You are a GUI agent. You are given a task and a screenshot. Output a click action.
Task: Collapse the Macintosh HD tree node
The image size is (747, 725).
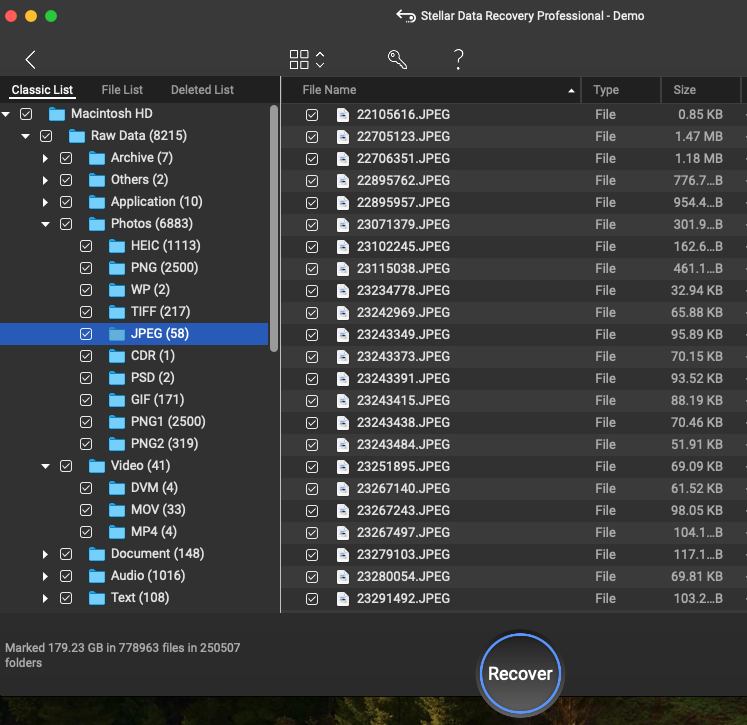[x=6, y=114]
